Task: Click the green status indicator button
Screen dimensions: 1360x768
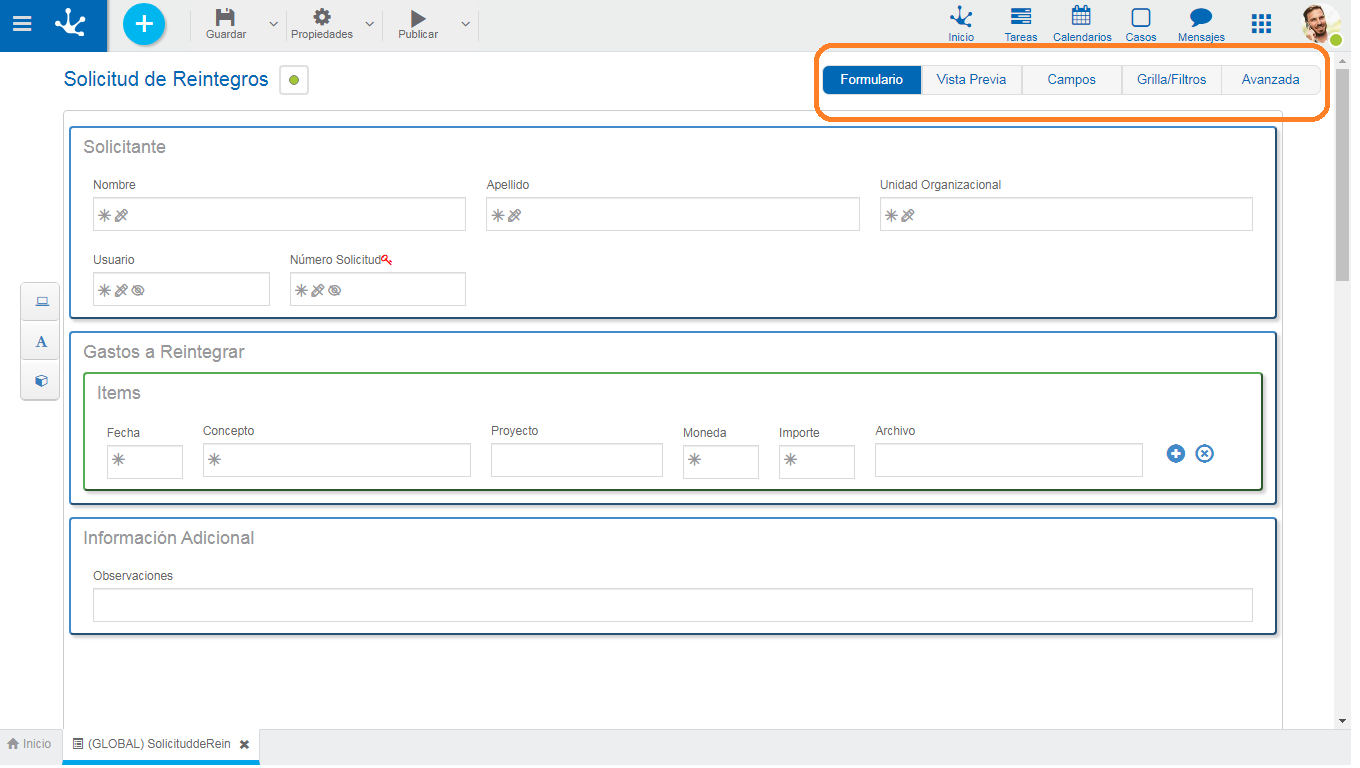Action: point(294,80)
